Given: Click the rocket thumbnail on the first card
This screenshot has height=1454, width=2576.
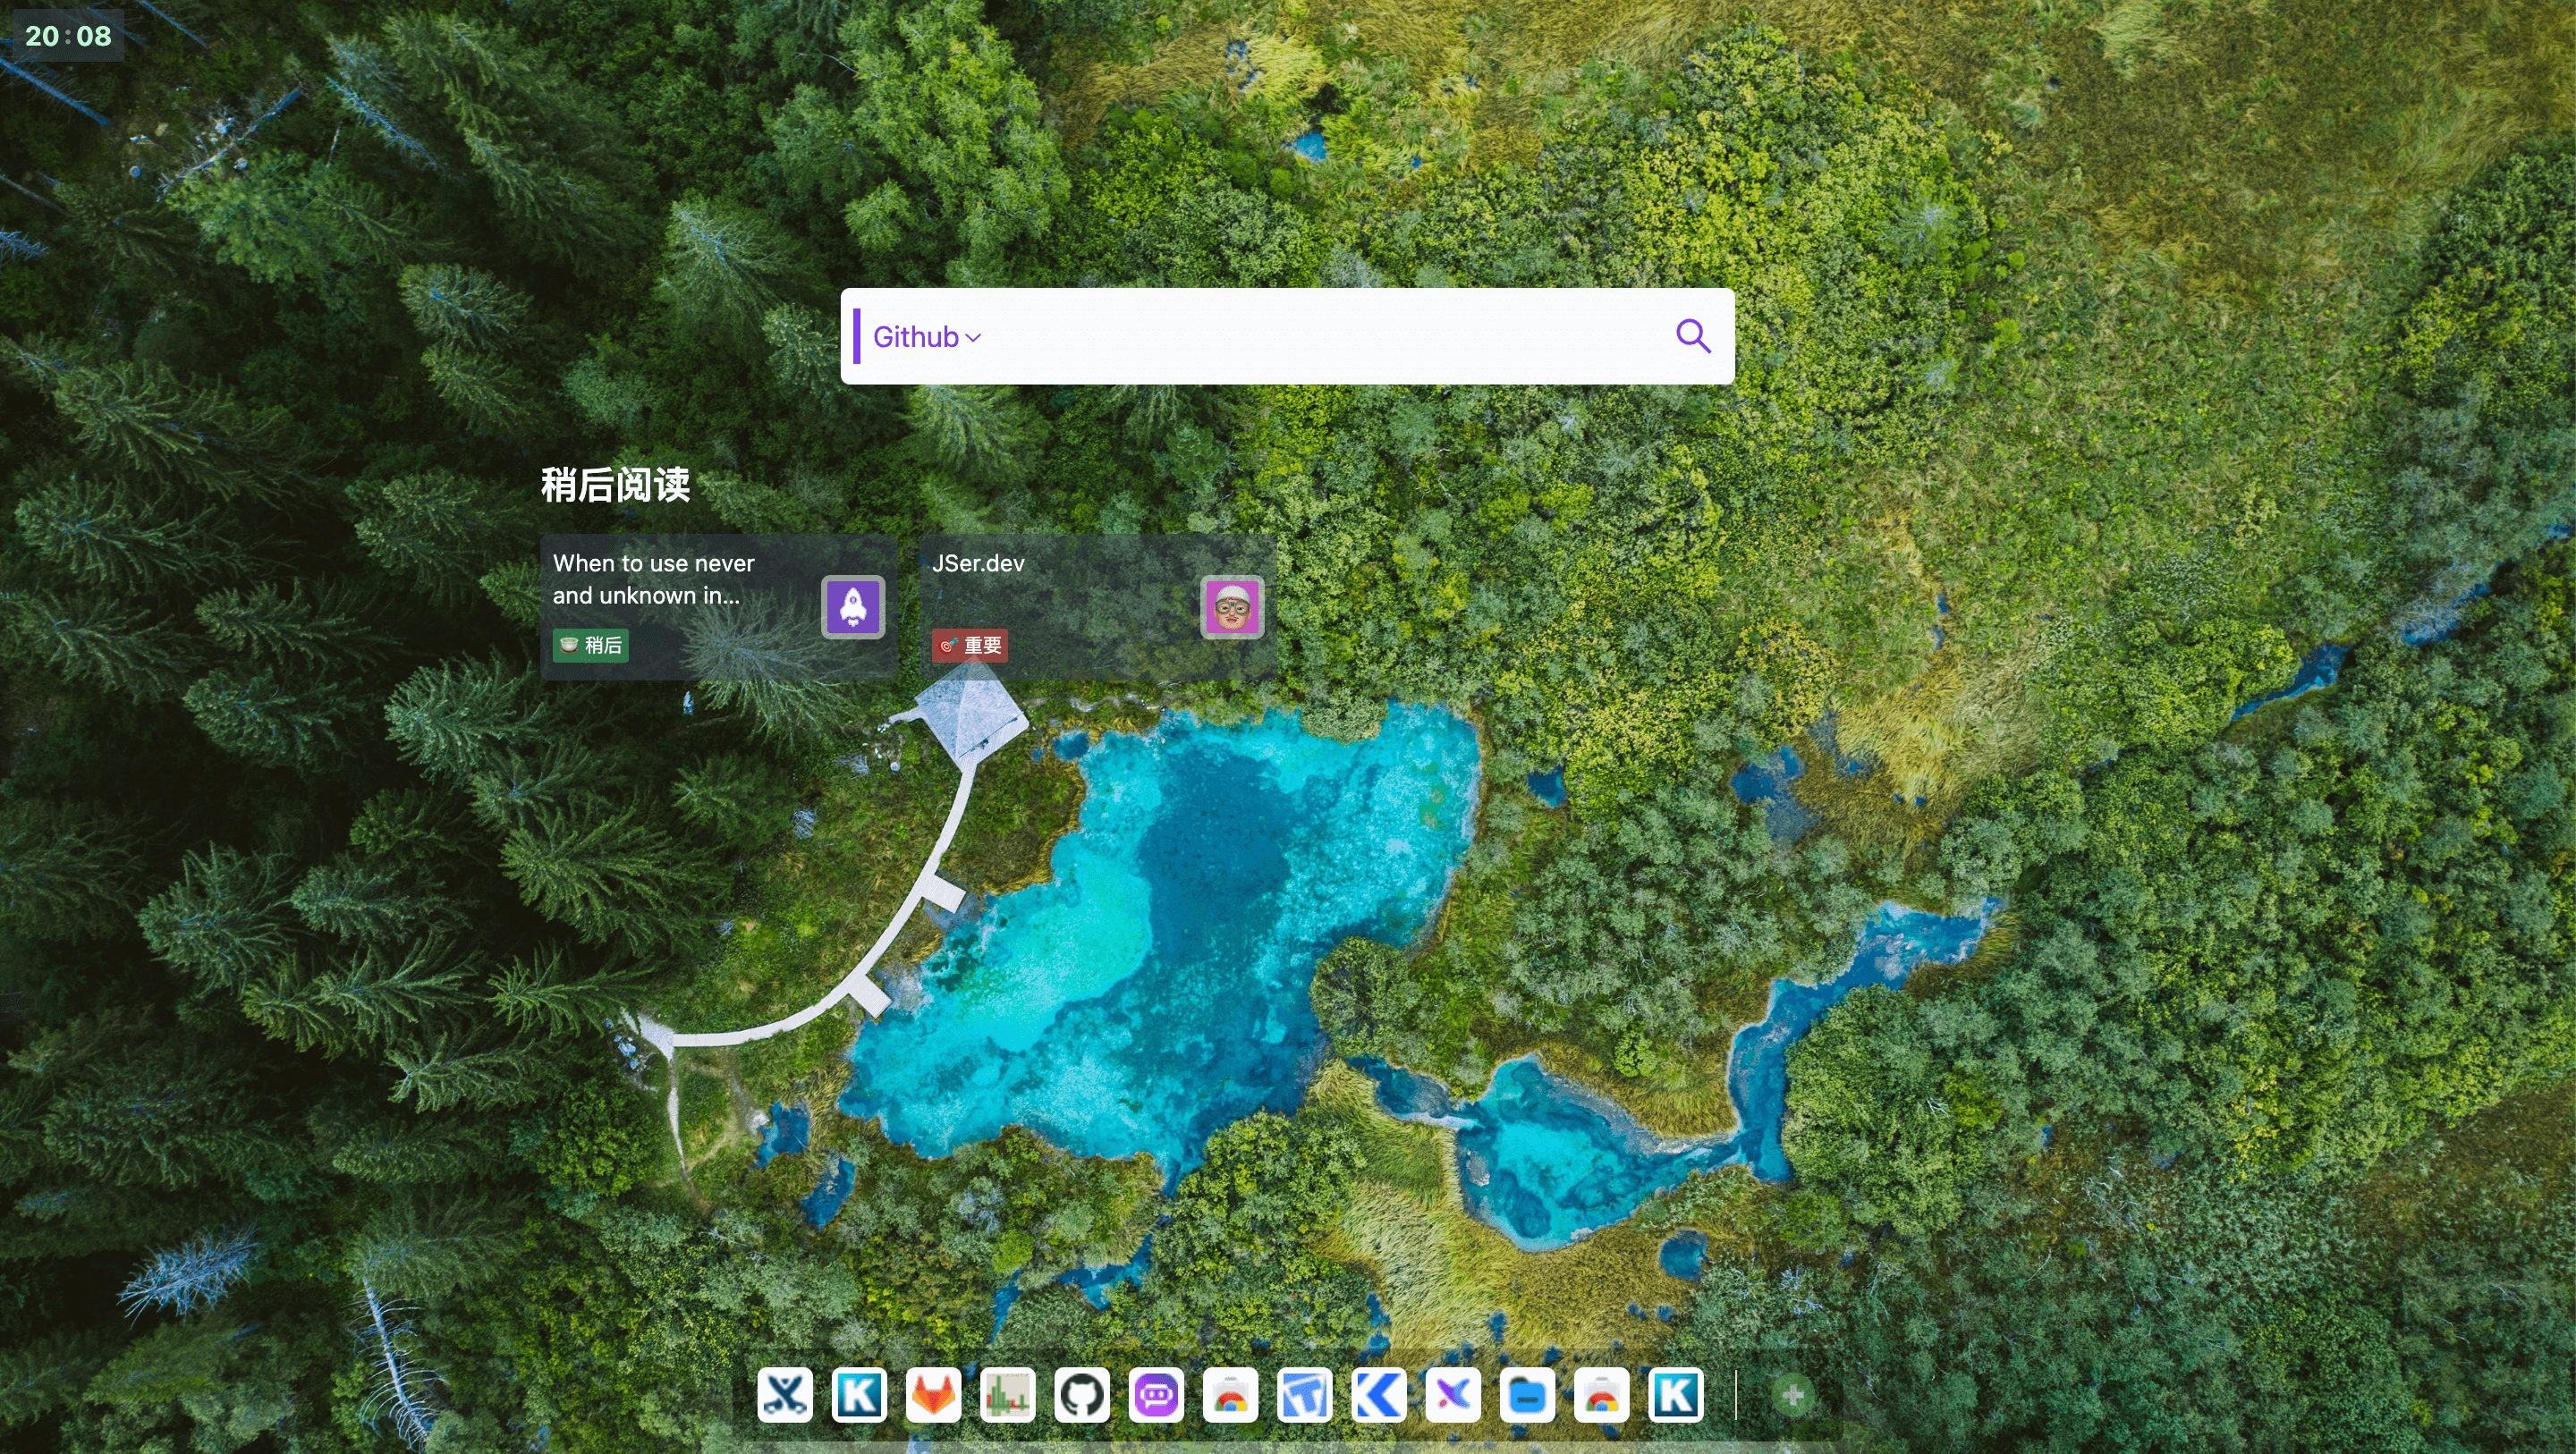Looking at the screenshot, I should click(853, 607).
